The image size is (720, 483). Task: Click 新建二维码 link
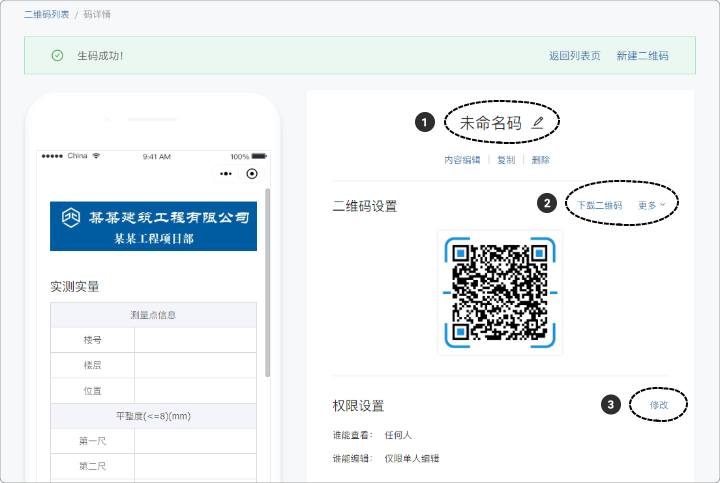(642, 56)
